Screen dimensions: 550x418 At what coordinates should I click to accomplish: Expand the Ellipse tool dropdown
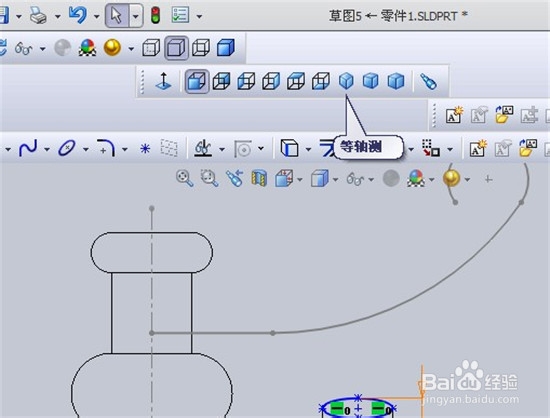(x=86, y=149)
